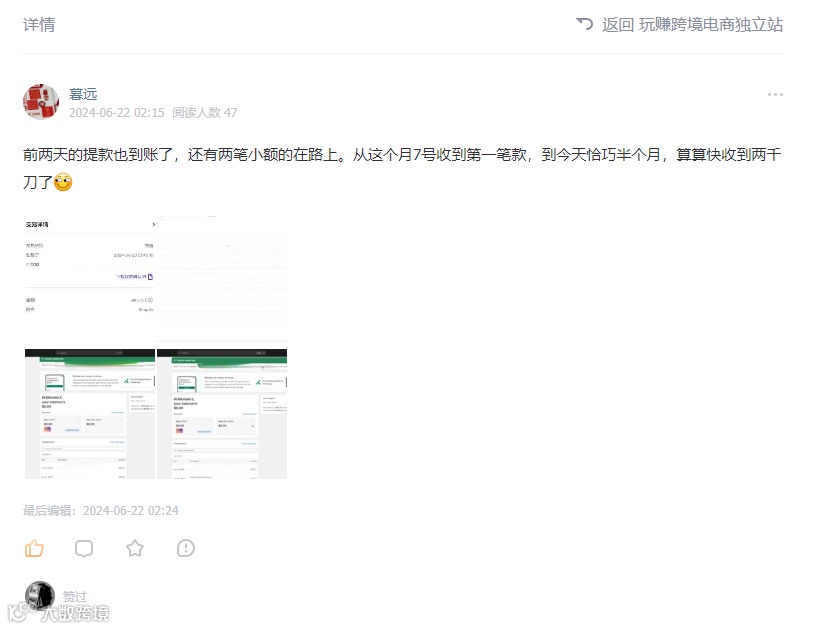Report the post via exclamation-mark icon
This screenshot has width=834, height=629.
pyautogui.click(x=185, y=548)
